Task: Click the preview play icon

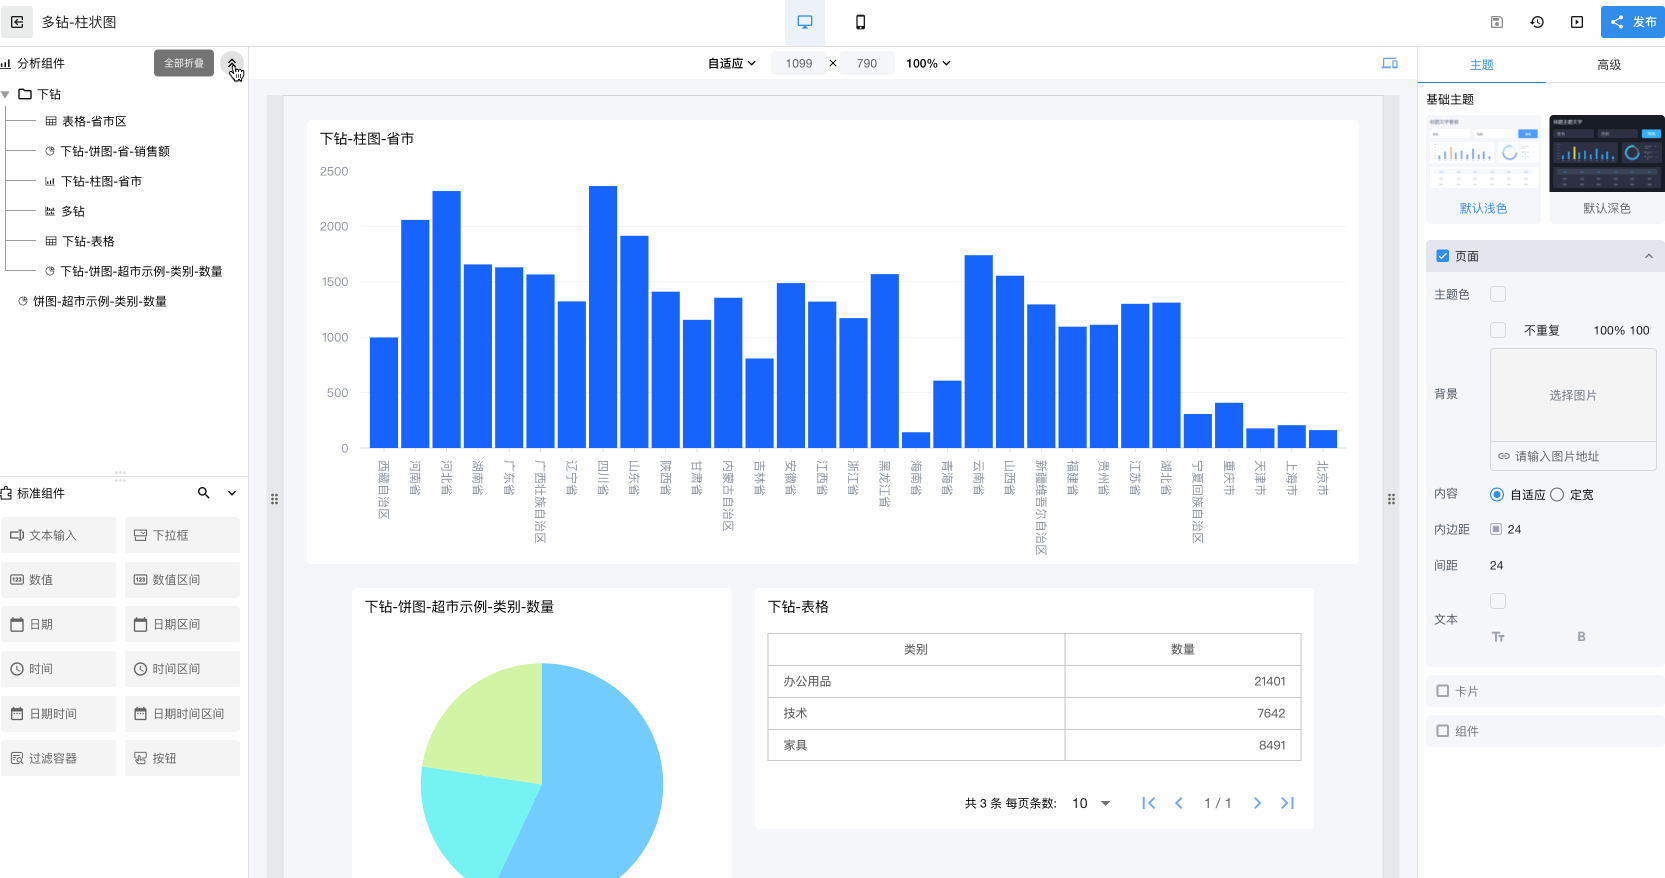Action: [x=1577, y=22]
